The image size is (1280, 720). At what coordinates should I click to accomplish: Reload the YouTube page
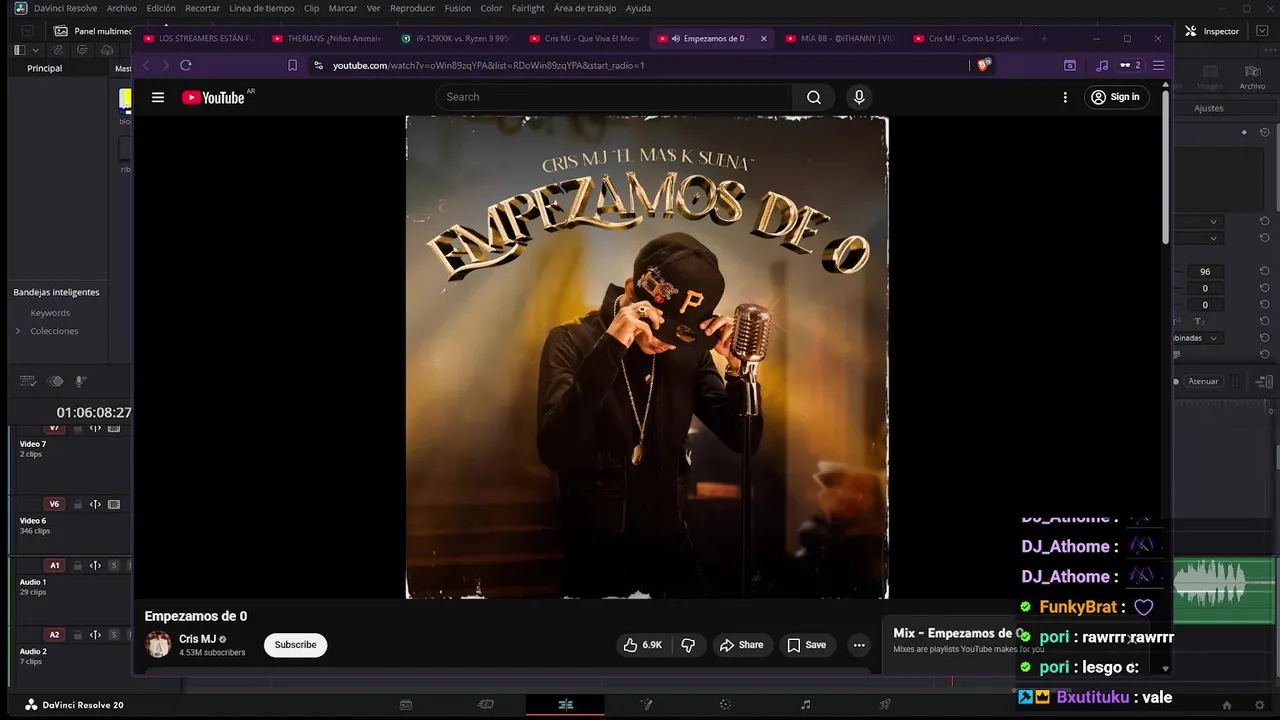coord(186,65)
